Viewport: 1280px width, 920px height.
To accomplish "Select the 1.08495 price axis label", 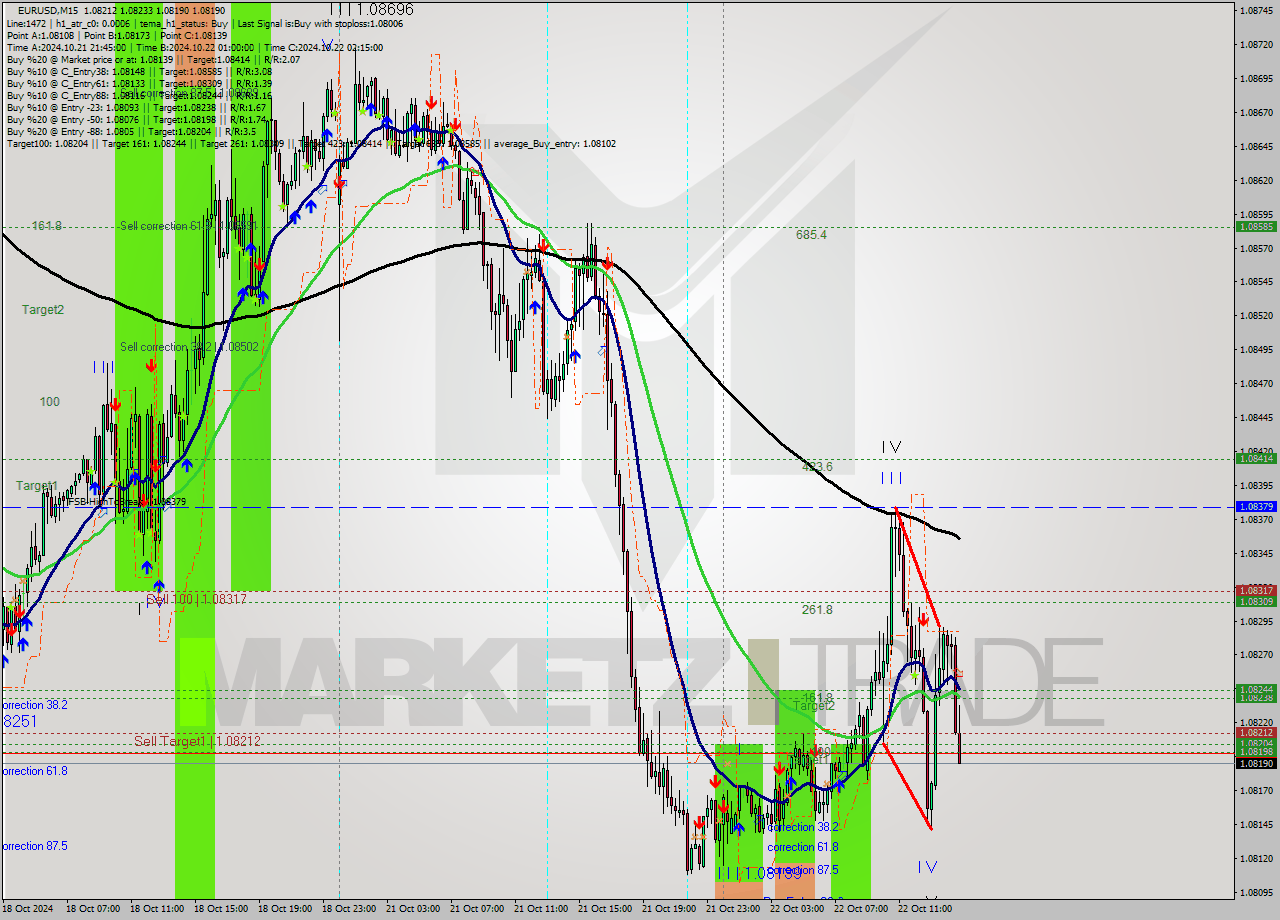I will 1256,350.
